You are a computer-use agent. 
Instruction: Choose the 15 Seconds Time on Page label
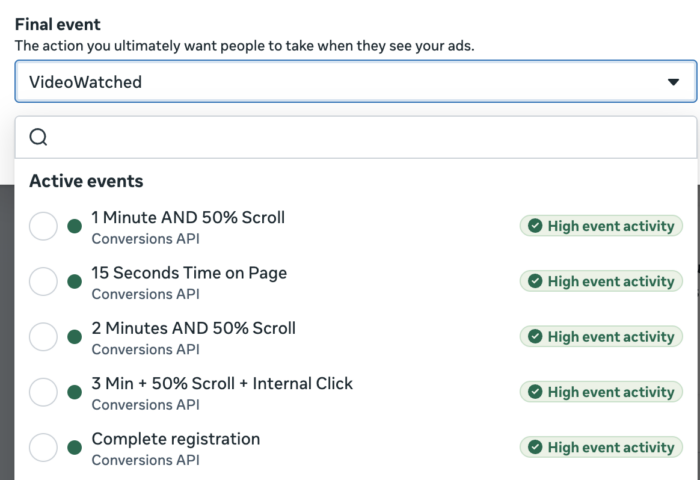(x=189, y=273)
